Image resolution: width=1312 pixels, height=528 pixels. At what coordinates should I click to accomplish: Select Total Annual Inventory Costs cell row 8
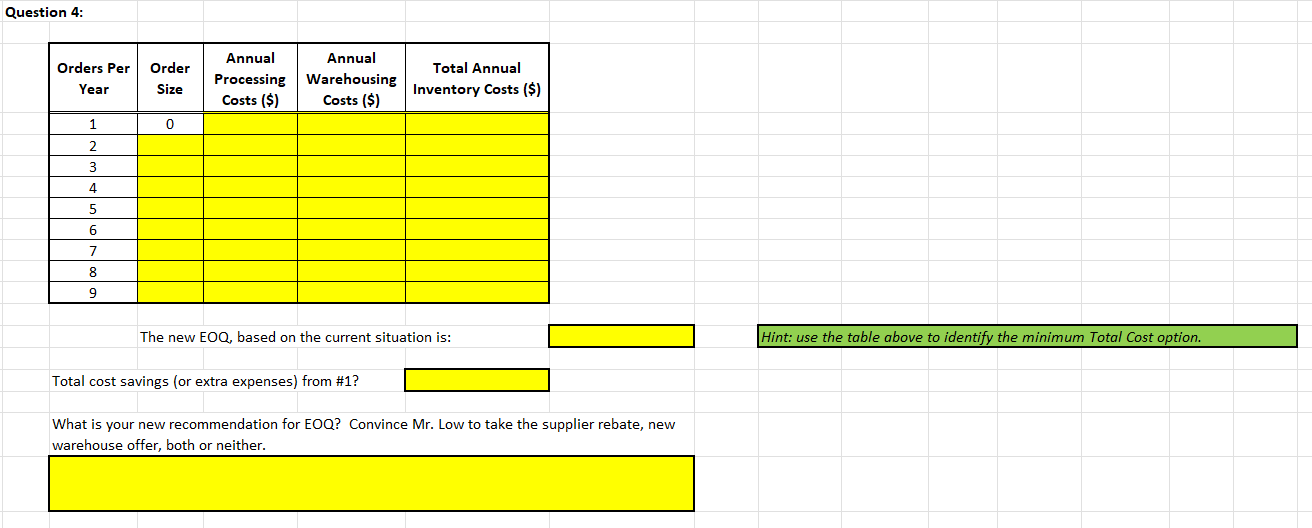pos(477,271)
